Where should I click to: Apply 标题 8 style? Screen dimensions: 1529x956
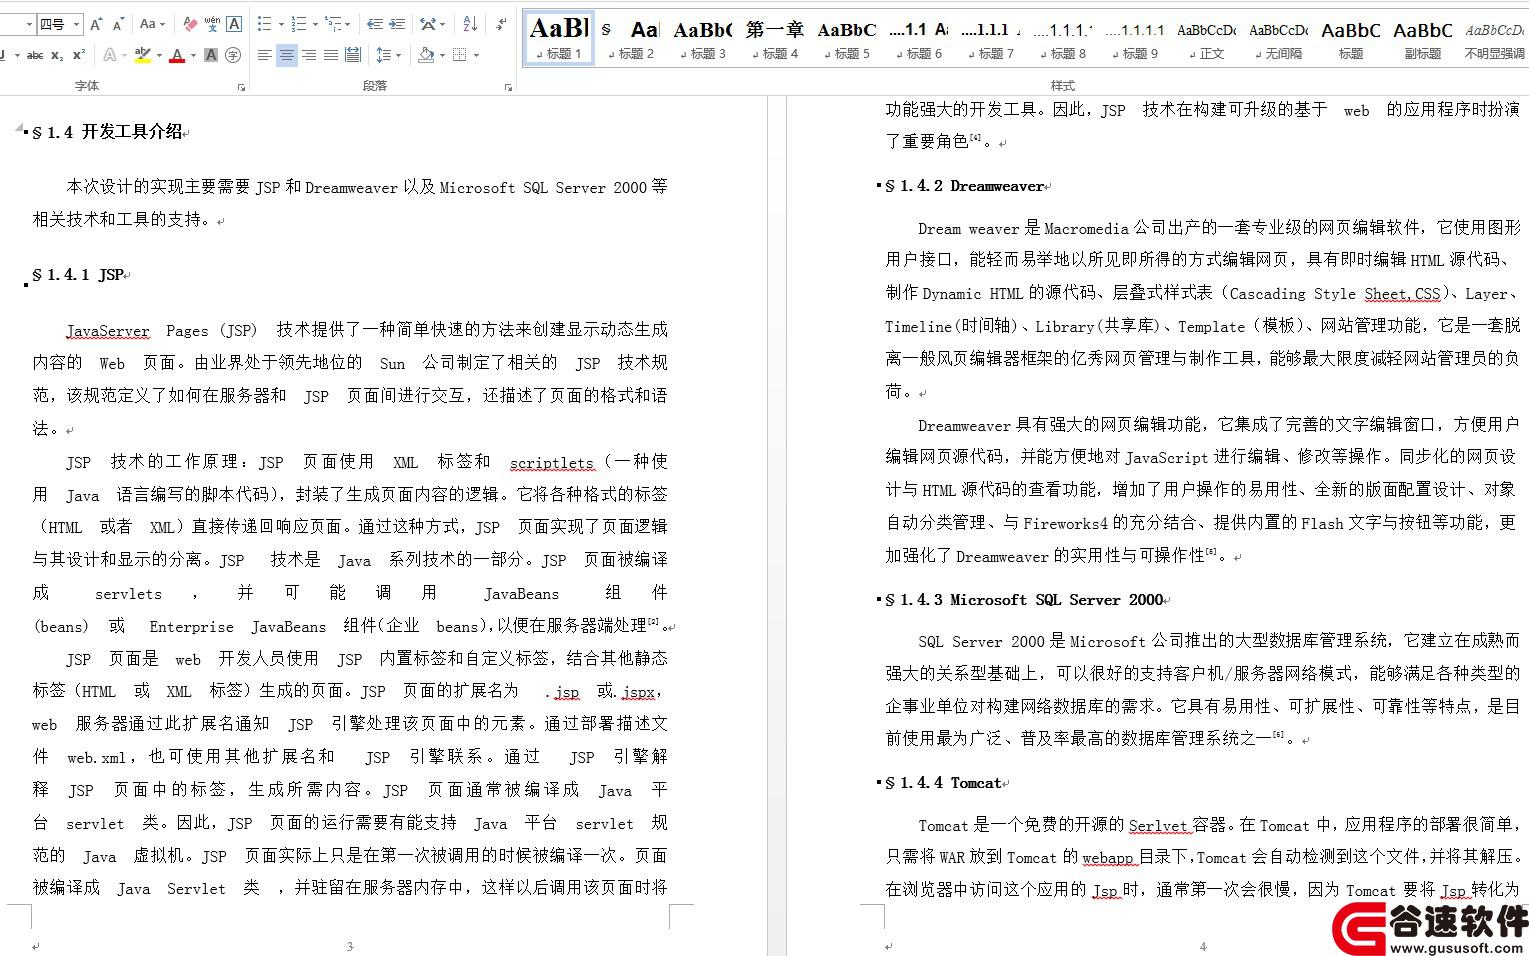pos(1063,38)
